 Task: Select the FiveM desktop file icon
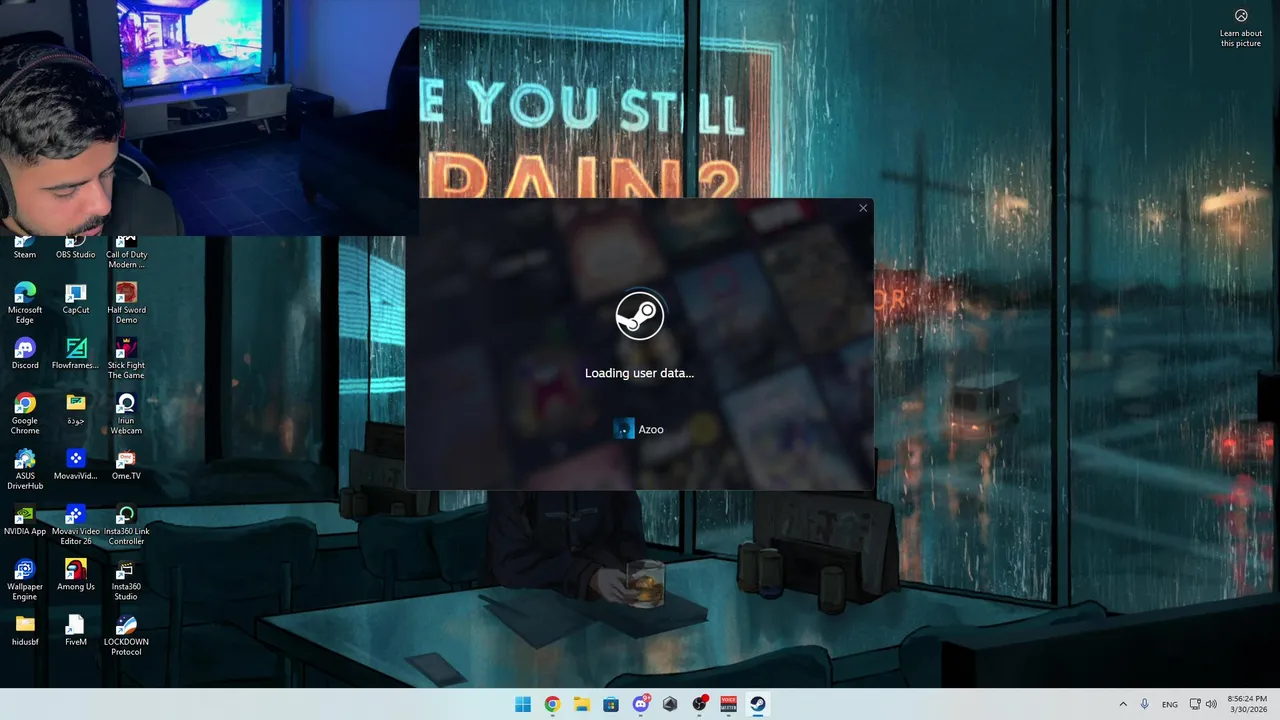76,631
